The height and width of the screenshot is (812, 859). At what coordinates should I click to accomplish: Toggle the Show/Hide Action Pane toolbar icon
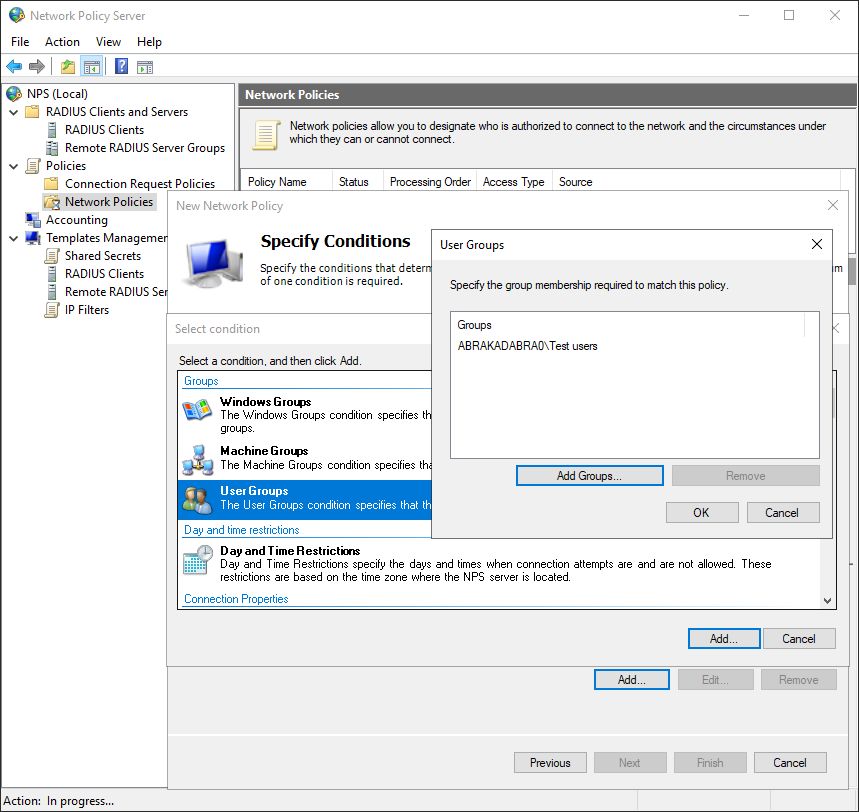[145, 67]
